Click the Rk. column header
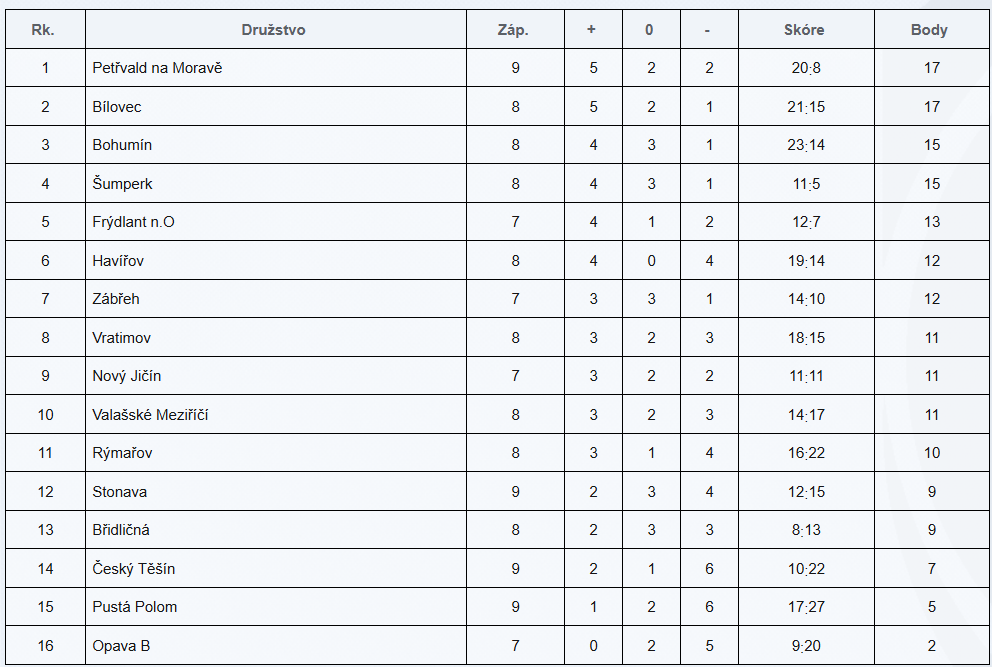This screenshot has height=667, width=992. click(44, 30)
